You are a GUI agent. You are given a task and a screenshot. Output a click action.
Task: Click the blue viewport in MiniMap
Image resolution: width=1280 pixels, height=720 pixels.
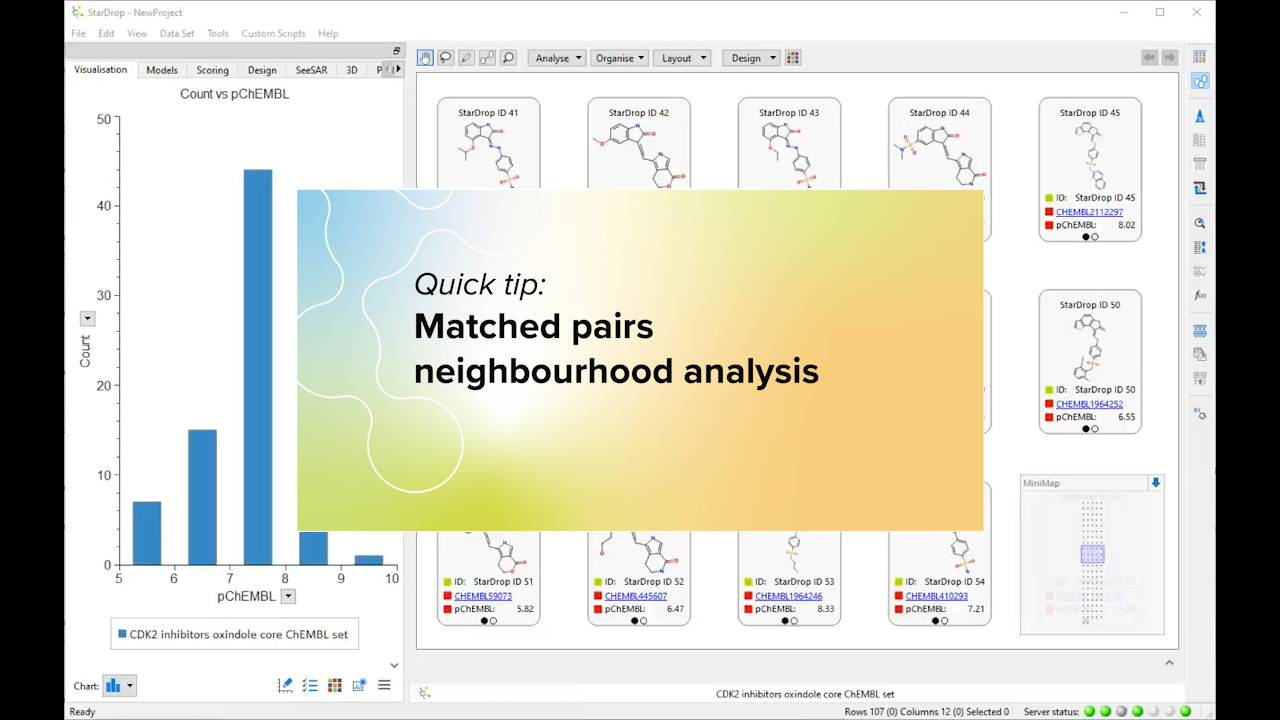pos(1092,554)
